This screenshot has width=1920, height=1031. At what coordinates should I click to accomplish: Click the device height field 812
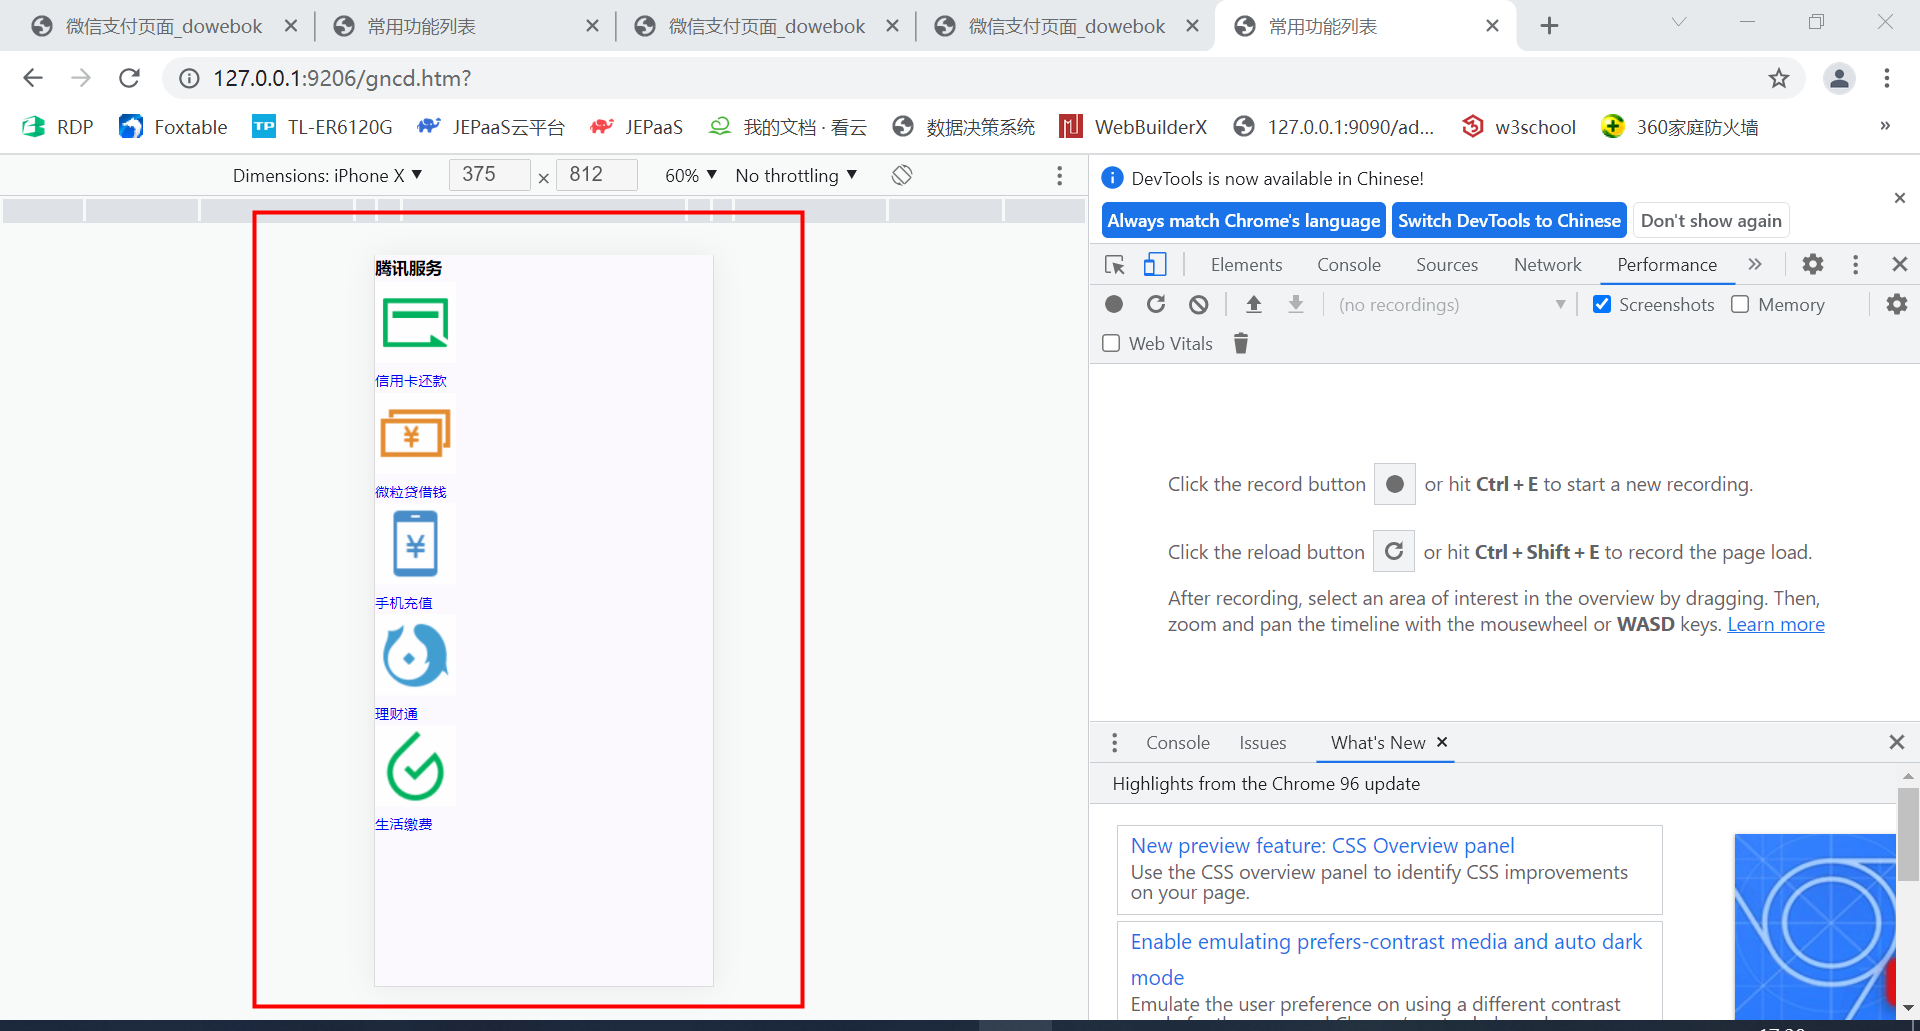(596, 175)
